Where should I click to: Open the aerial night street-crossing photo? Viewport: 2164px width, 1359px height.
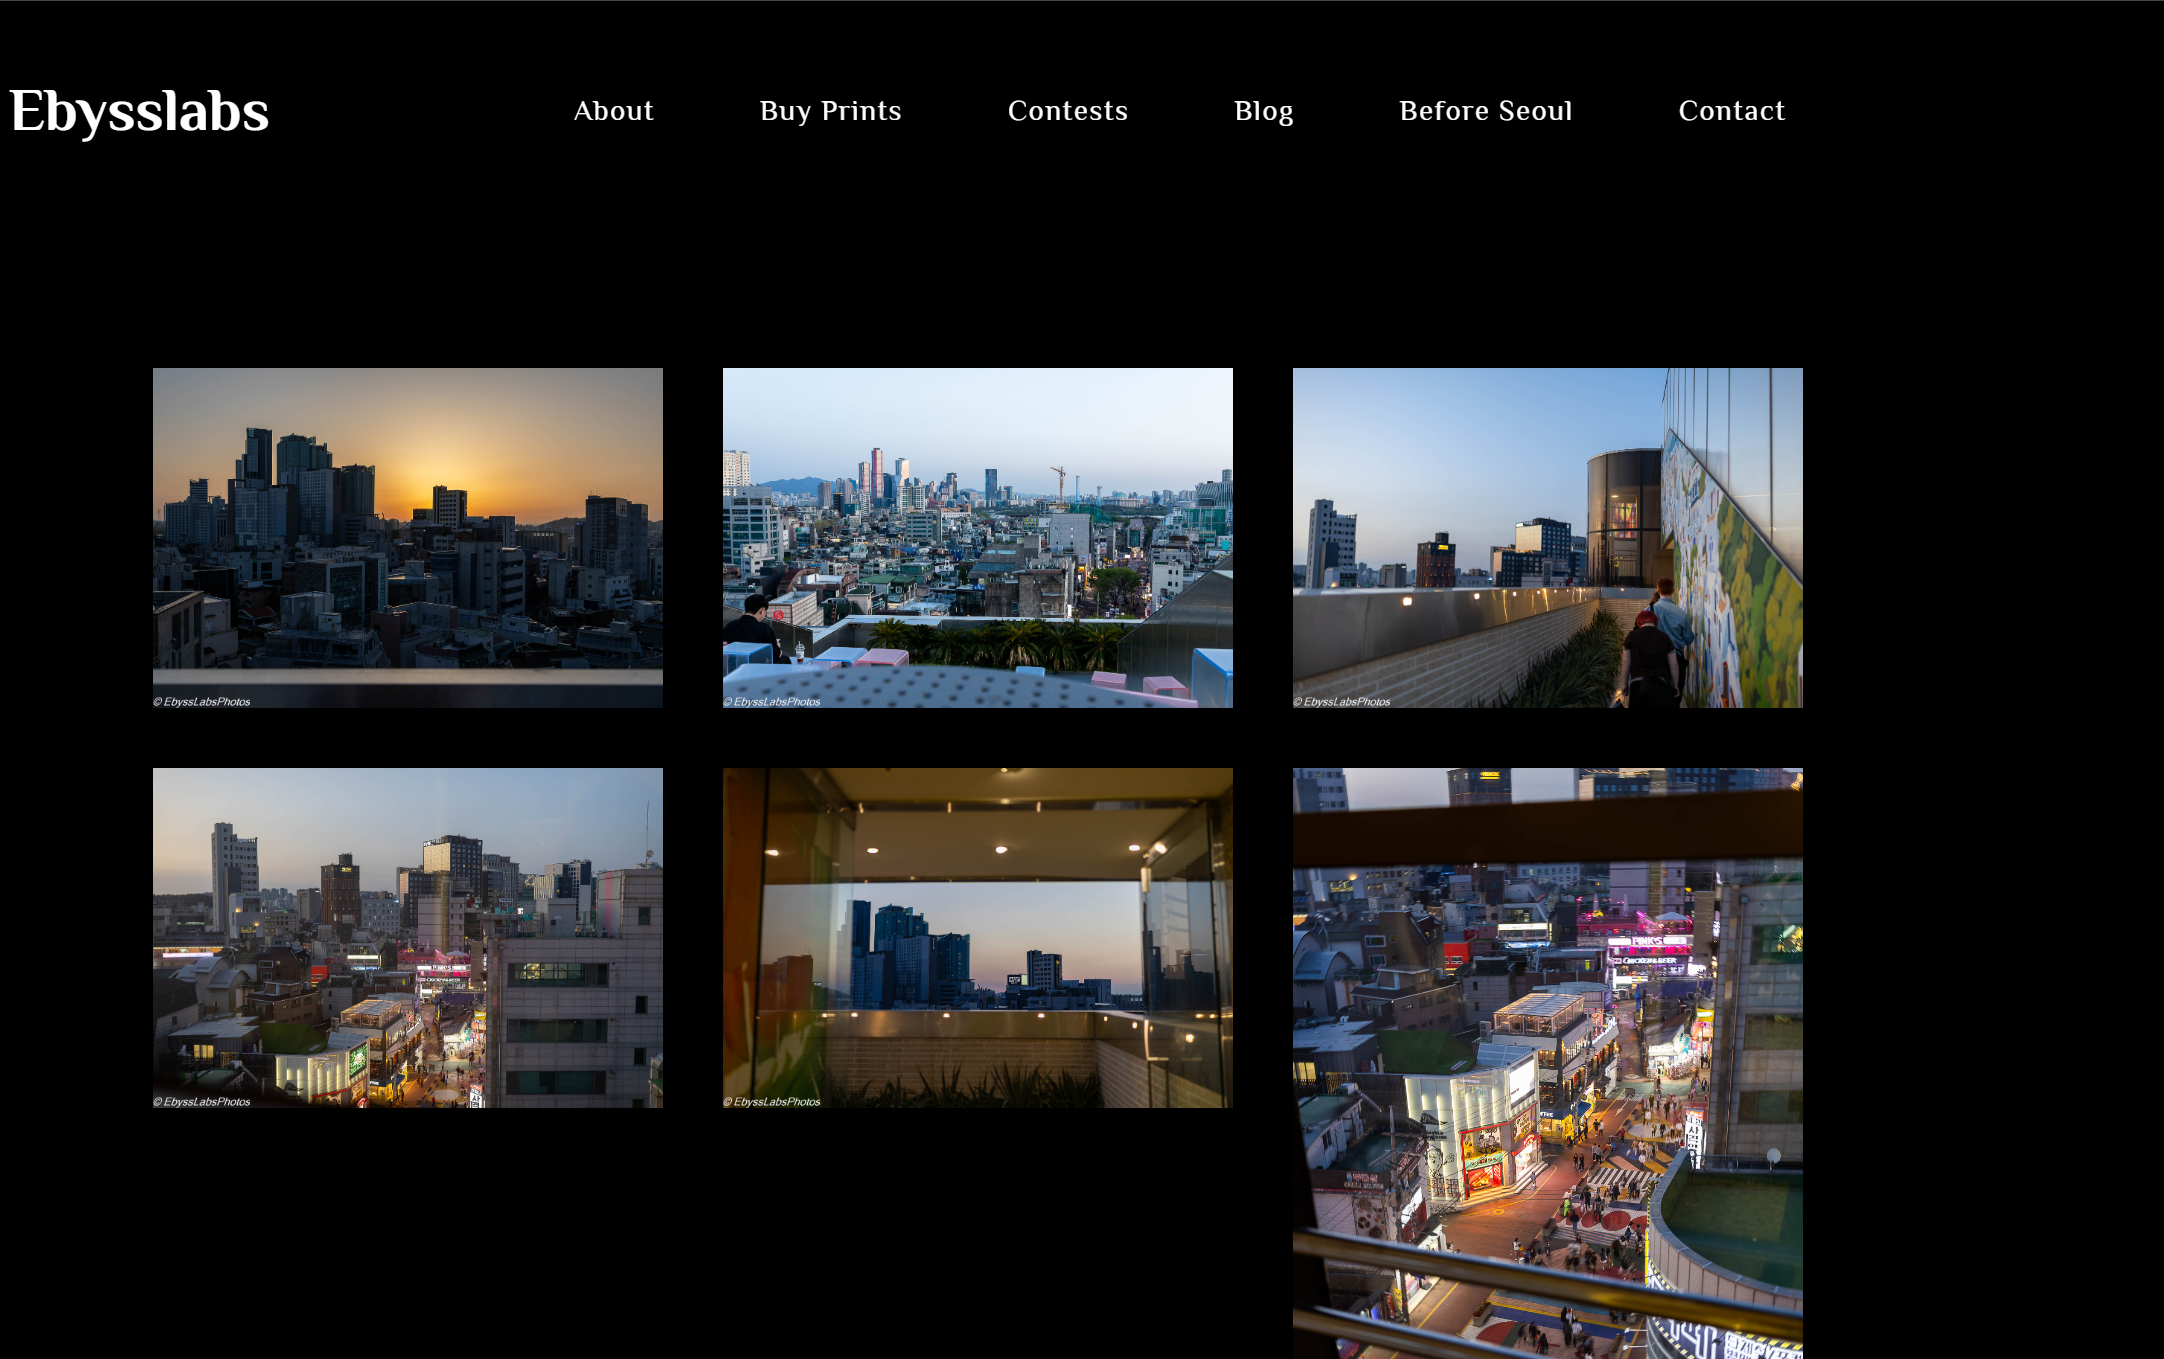(1547, 1060)
